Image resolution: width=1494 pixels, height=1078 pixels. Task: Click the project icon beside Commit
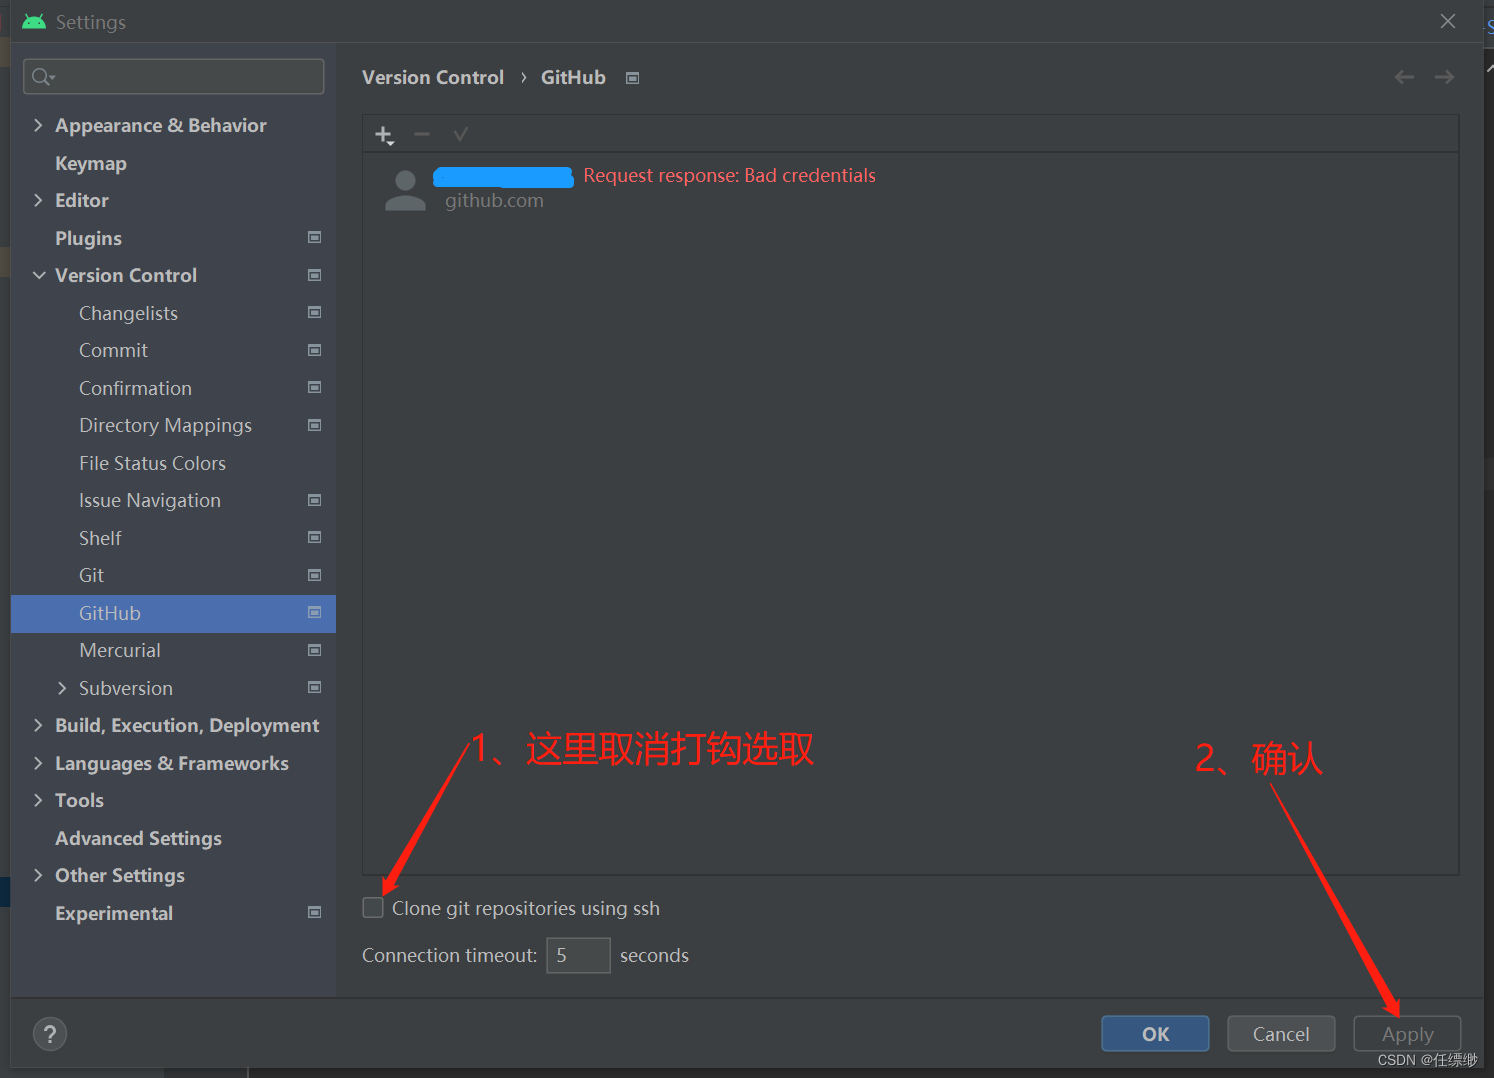pyautogui.click(x=314, y=350)
